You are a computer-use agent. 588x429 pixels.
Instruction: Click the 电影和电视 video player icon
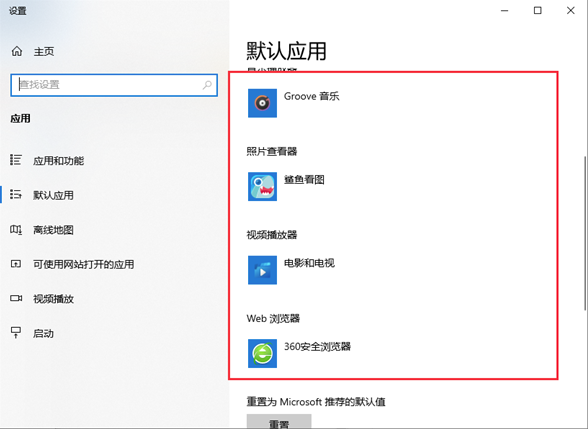tap(262, 270)
